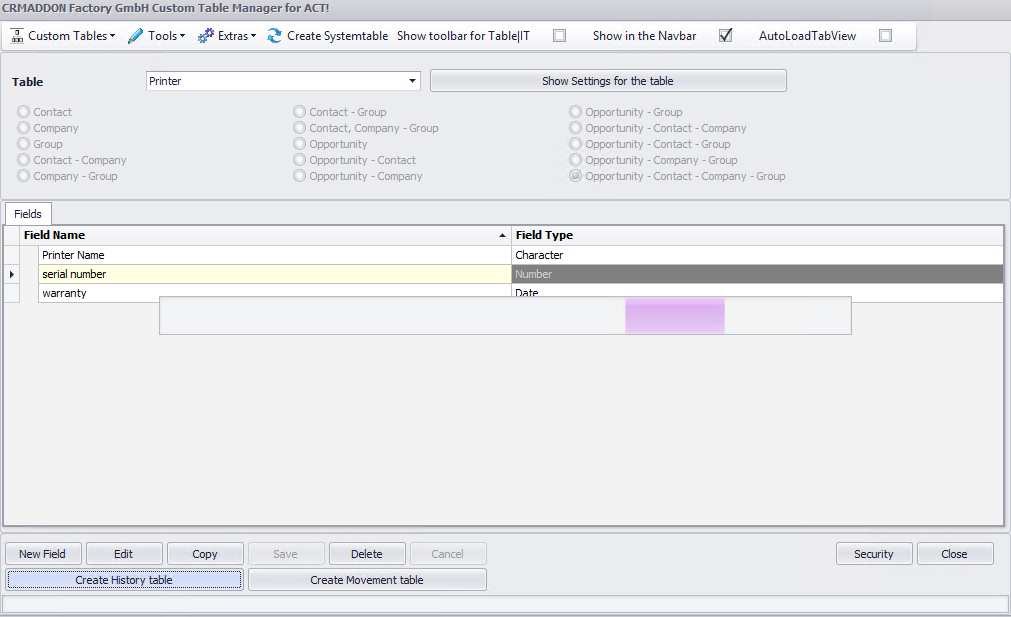This screenshot has width=1011, height=617.
Task: Click the Close button
Action: click(955, 554)
